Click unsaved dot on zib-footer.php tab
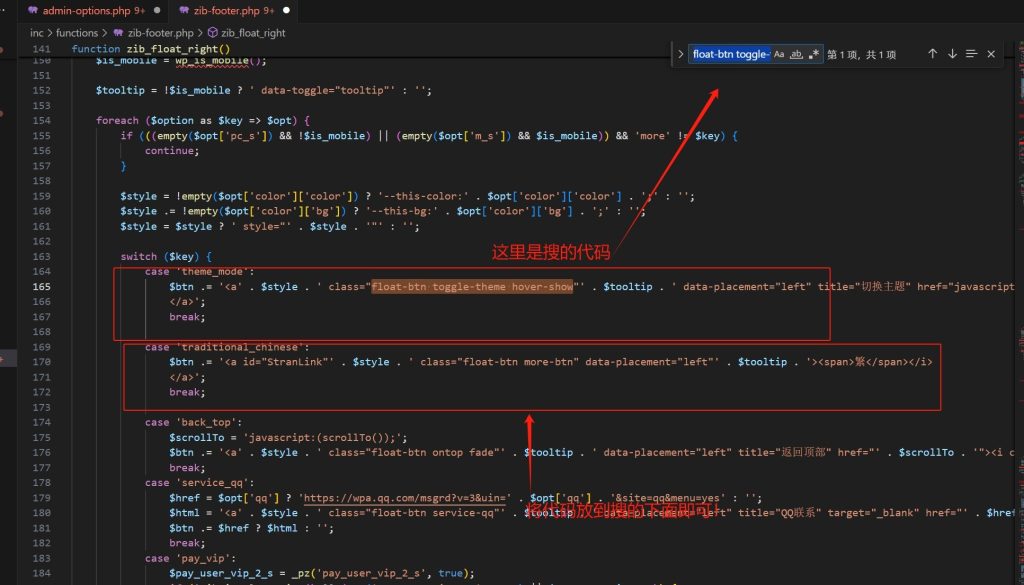 [x=287, y=10]
